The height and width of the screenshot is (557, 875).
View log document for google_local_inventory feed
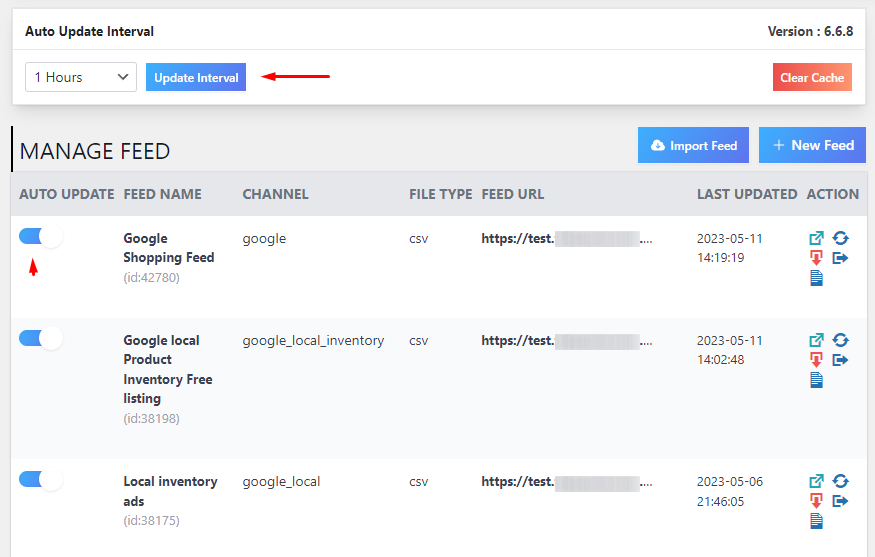coord(816,380)
